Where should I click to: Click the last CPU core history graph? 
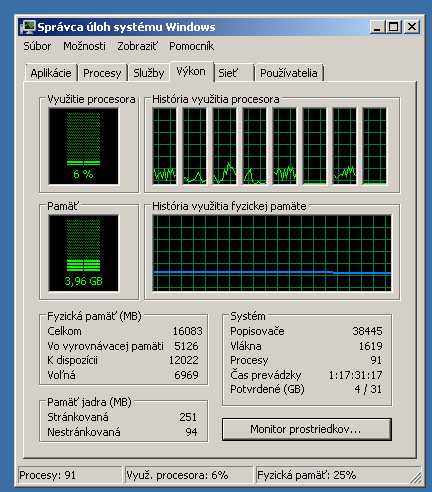pos(374,146)
